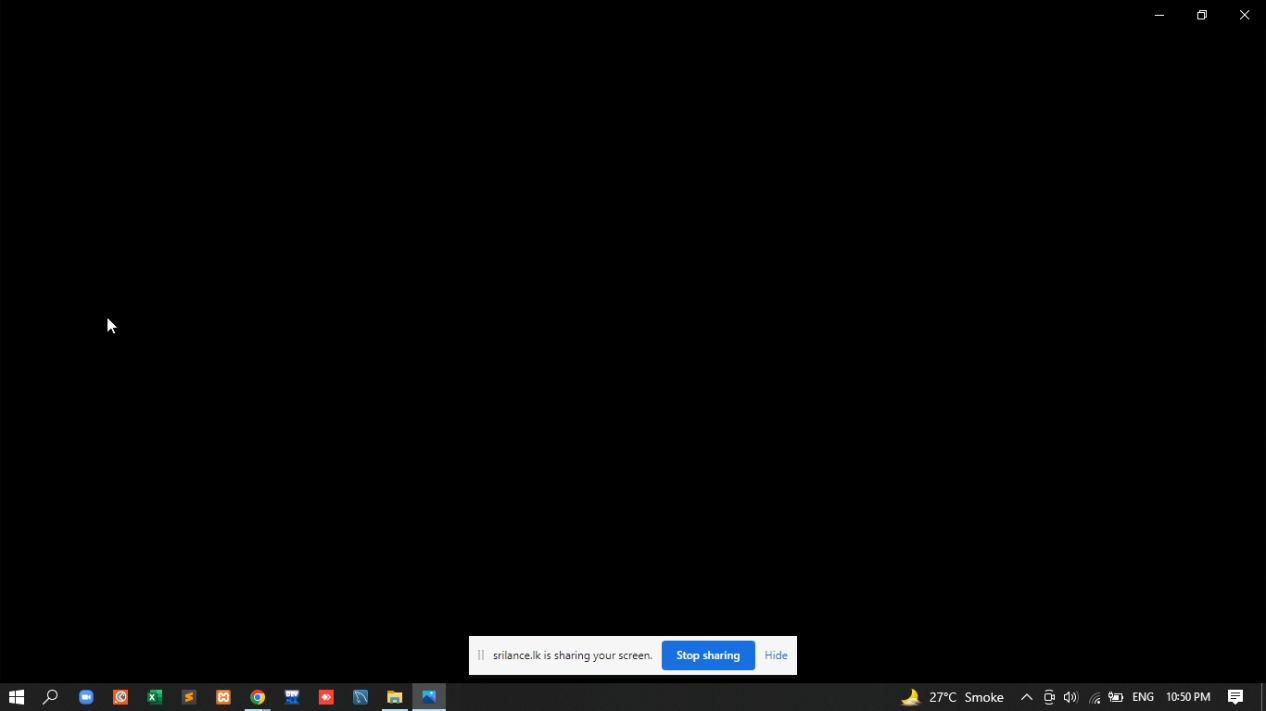Open the Action Center notifications
Screen dimensions: 1266x711
pyautogui.click(x=1235, y=697)
